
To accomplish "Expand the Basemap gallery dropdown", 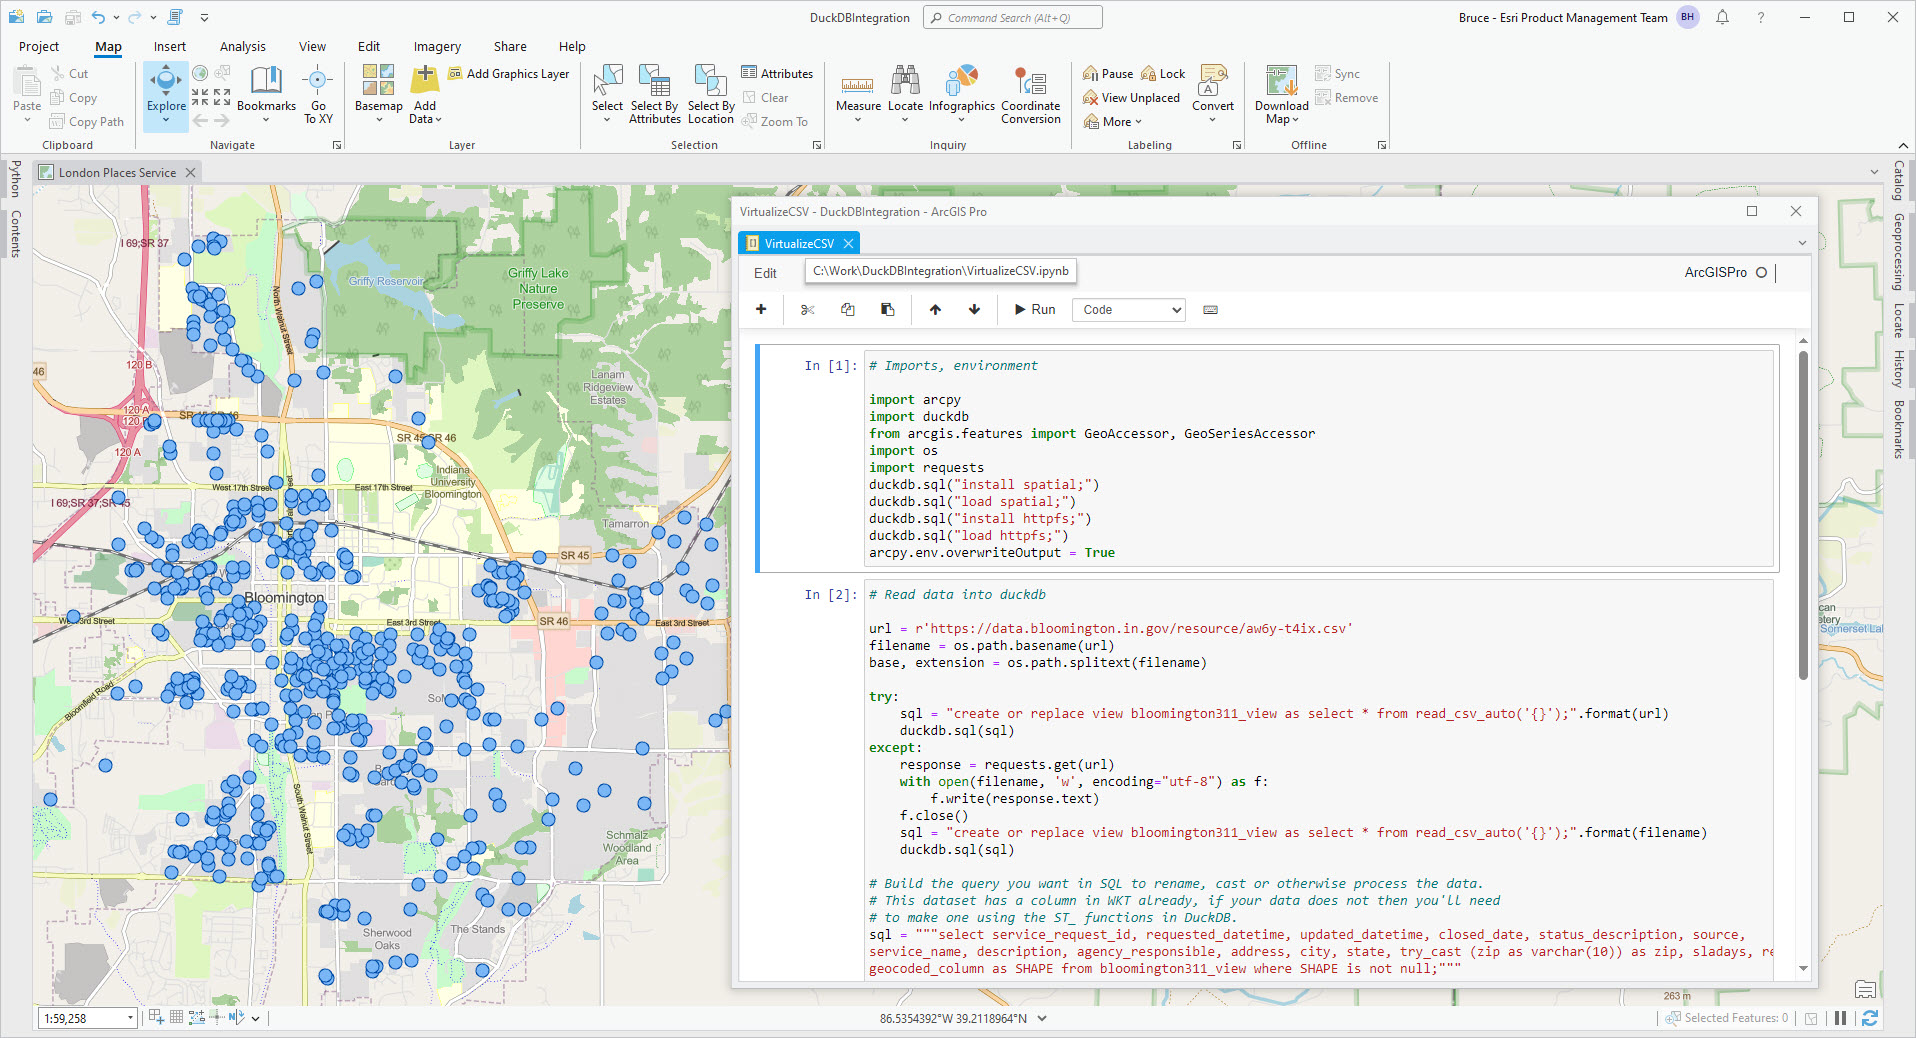I will tap(379, 120).
